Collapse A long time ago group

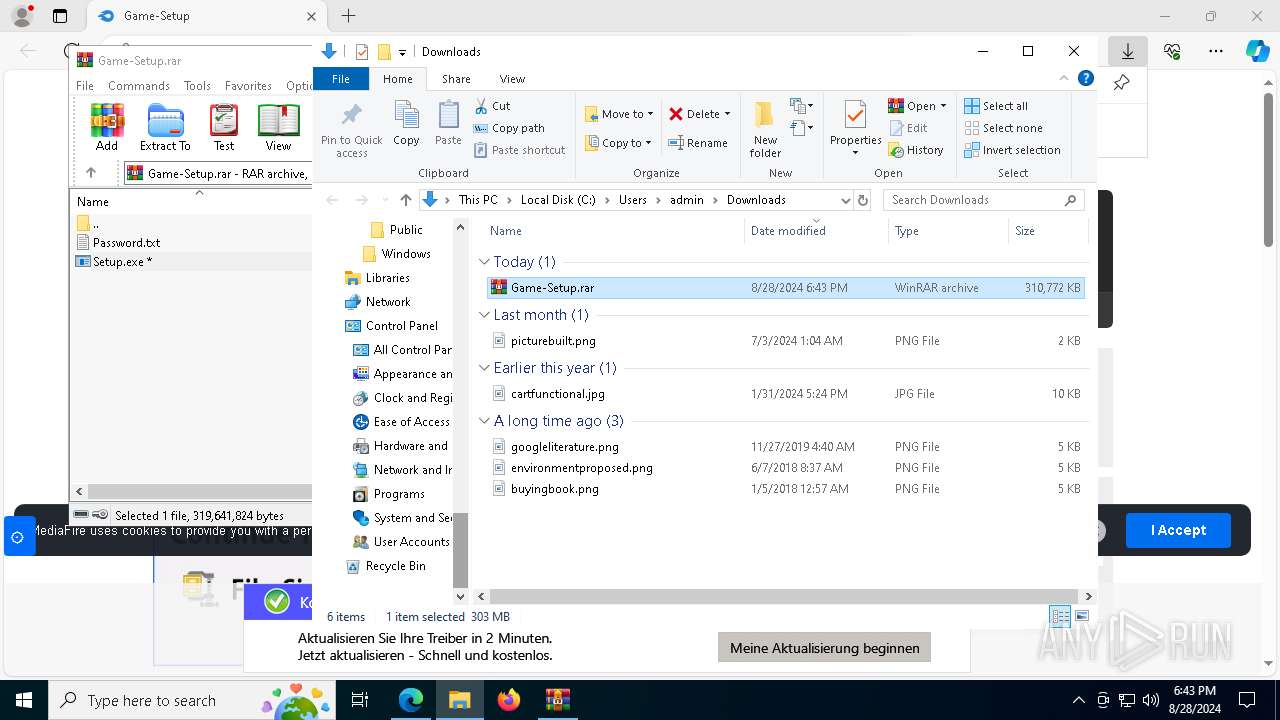coord(485,421)
